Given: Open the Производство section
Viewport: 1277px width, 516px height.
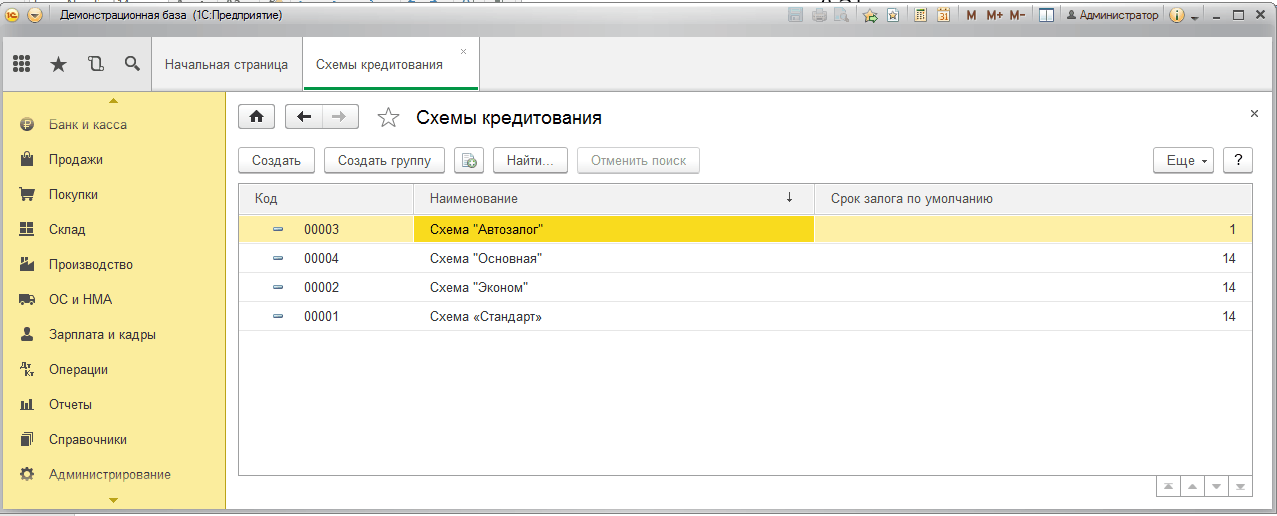Looking at the screenshot, I should click(x=113, y=265).
